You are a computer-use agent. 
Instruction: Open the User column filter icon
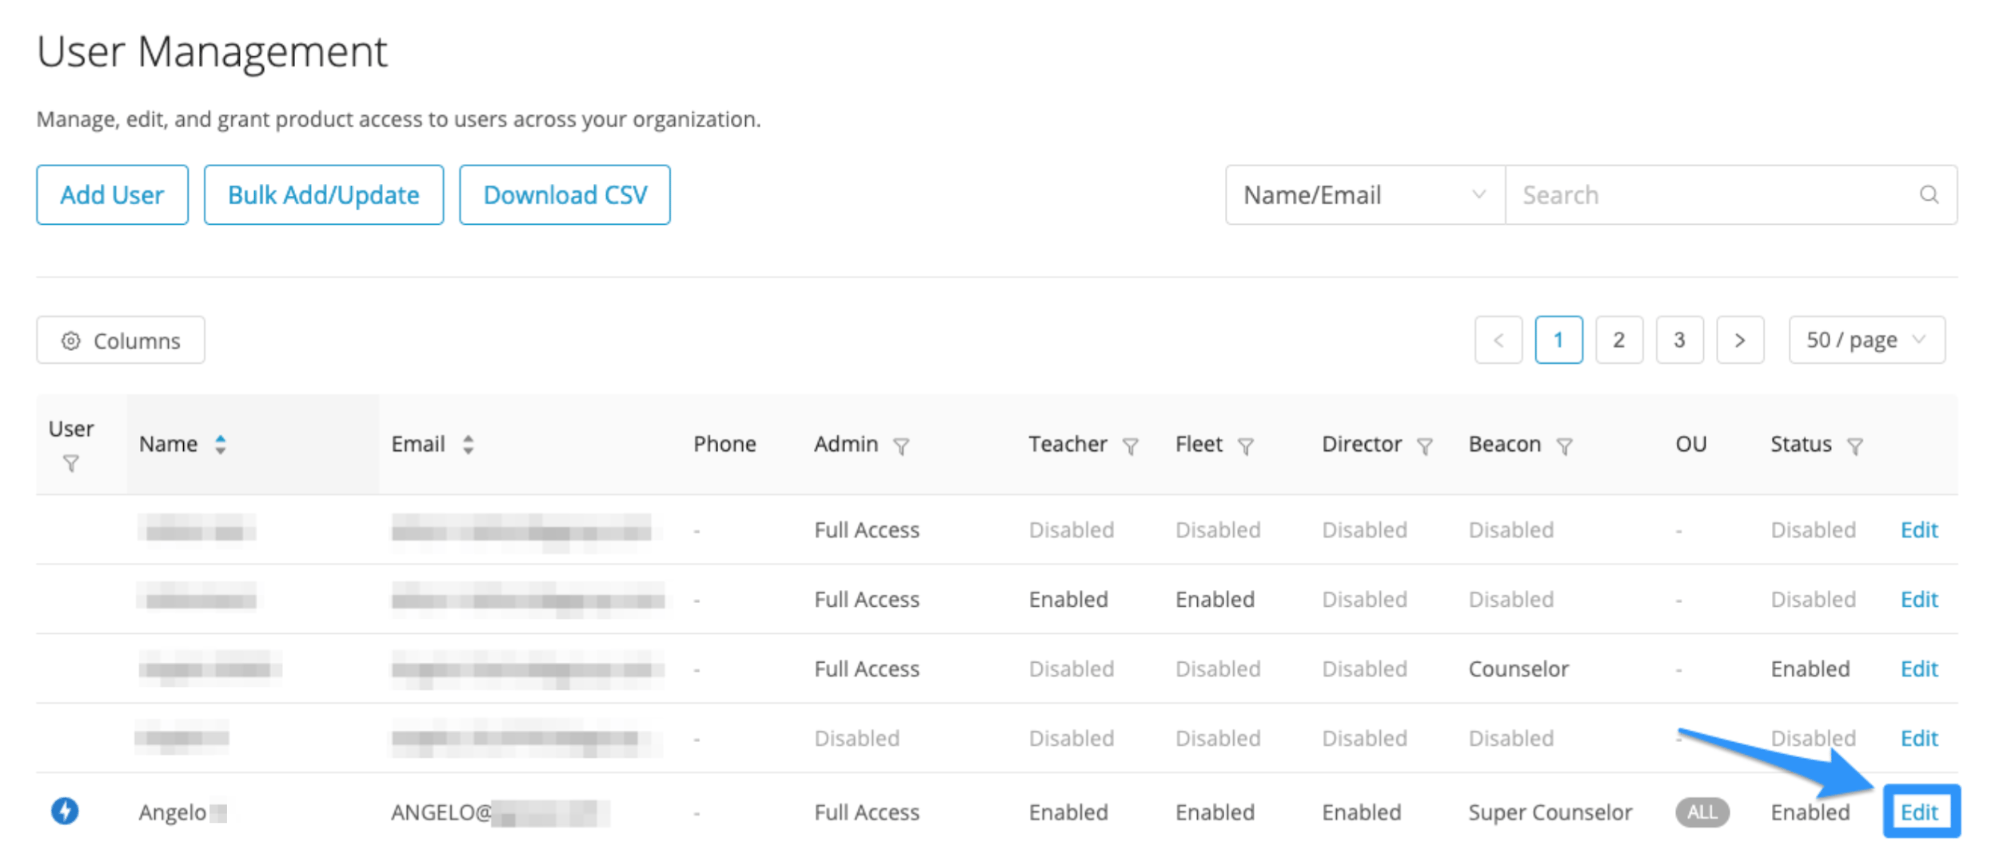click(x=71, y=464)
